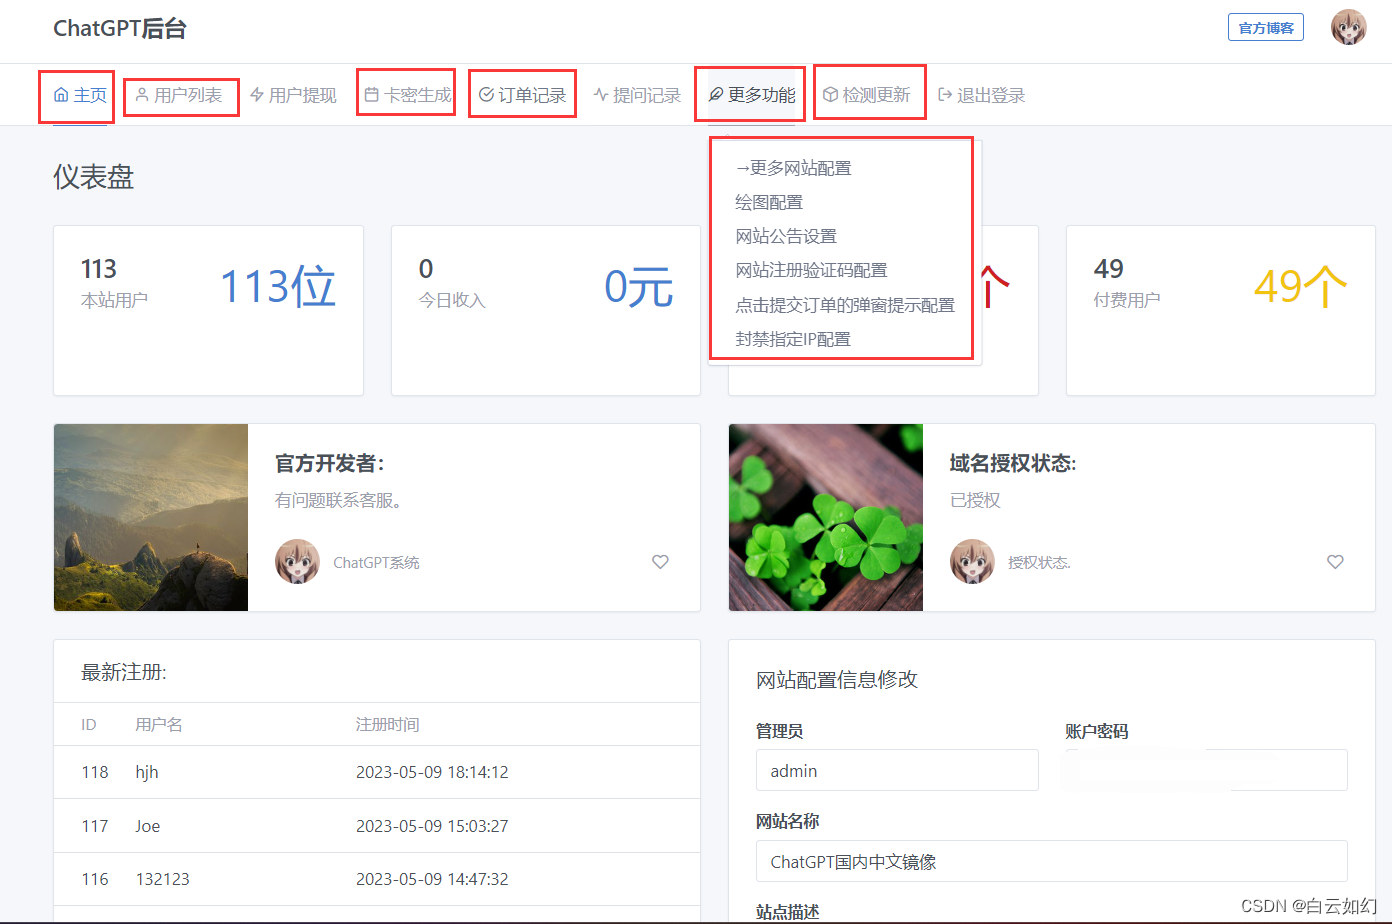
Task: Click the home icon beside 主页
Action: (x=61, y=95)
